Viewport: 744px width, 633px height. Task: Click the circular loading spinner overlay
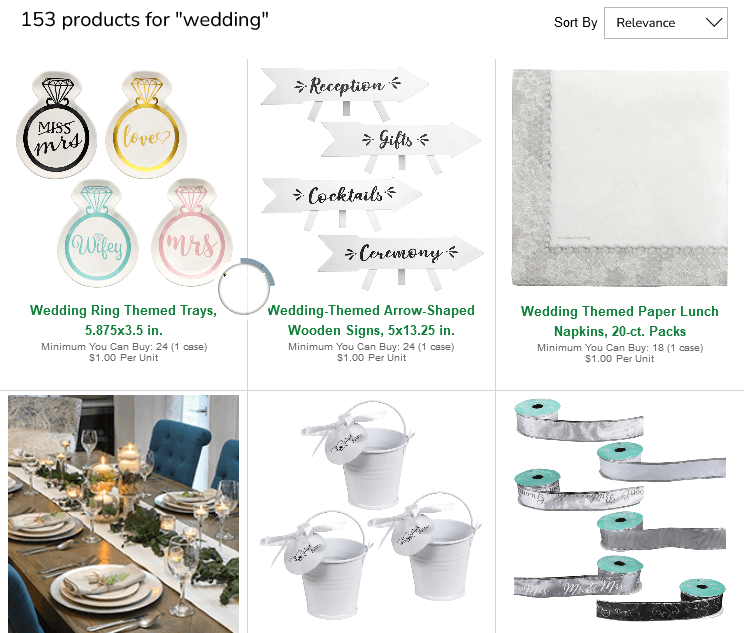point(246,286)
